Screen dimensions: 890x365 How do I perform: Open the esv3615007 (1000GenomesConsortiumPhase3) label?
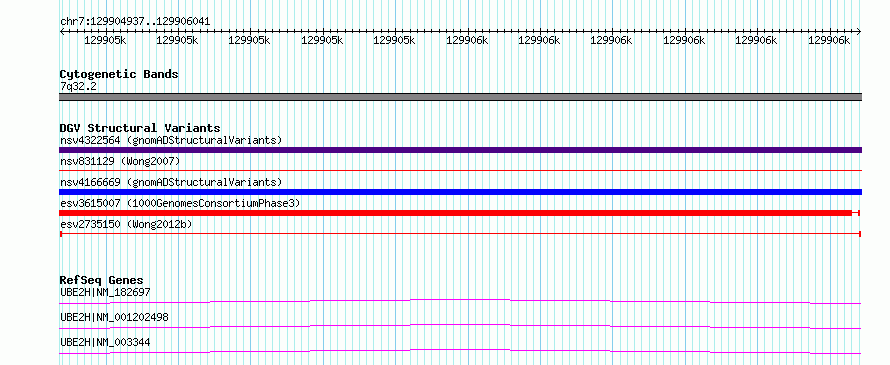[x=180, y=203]
